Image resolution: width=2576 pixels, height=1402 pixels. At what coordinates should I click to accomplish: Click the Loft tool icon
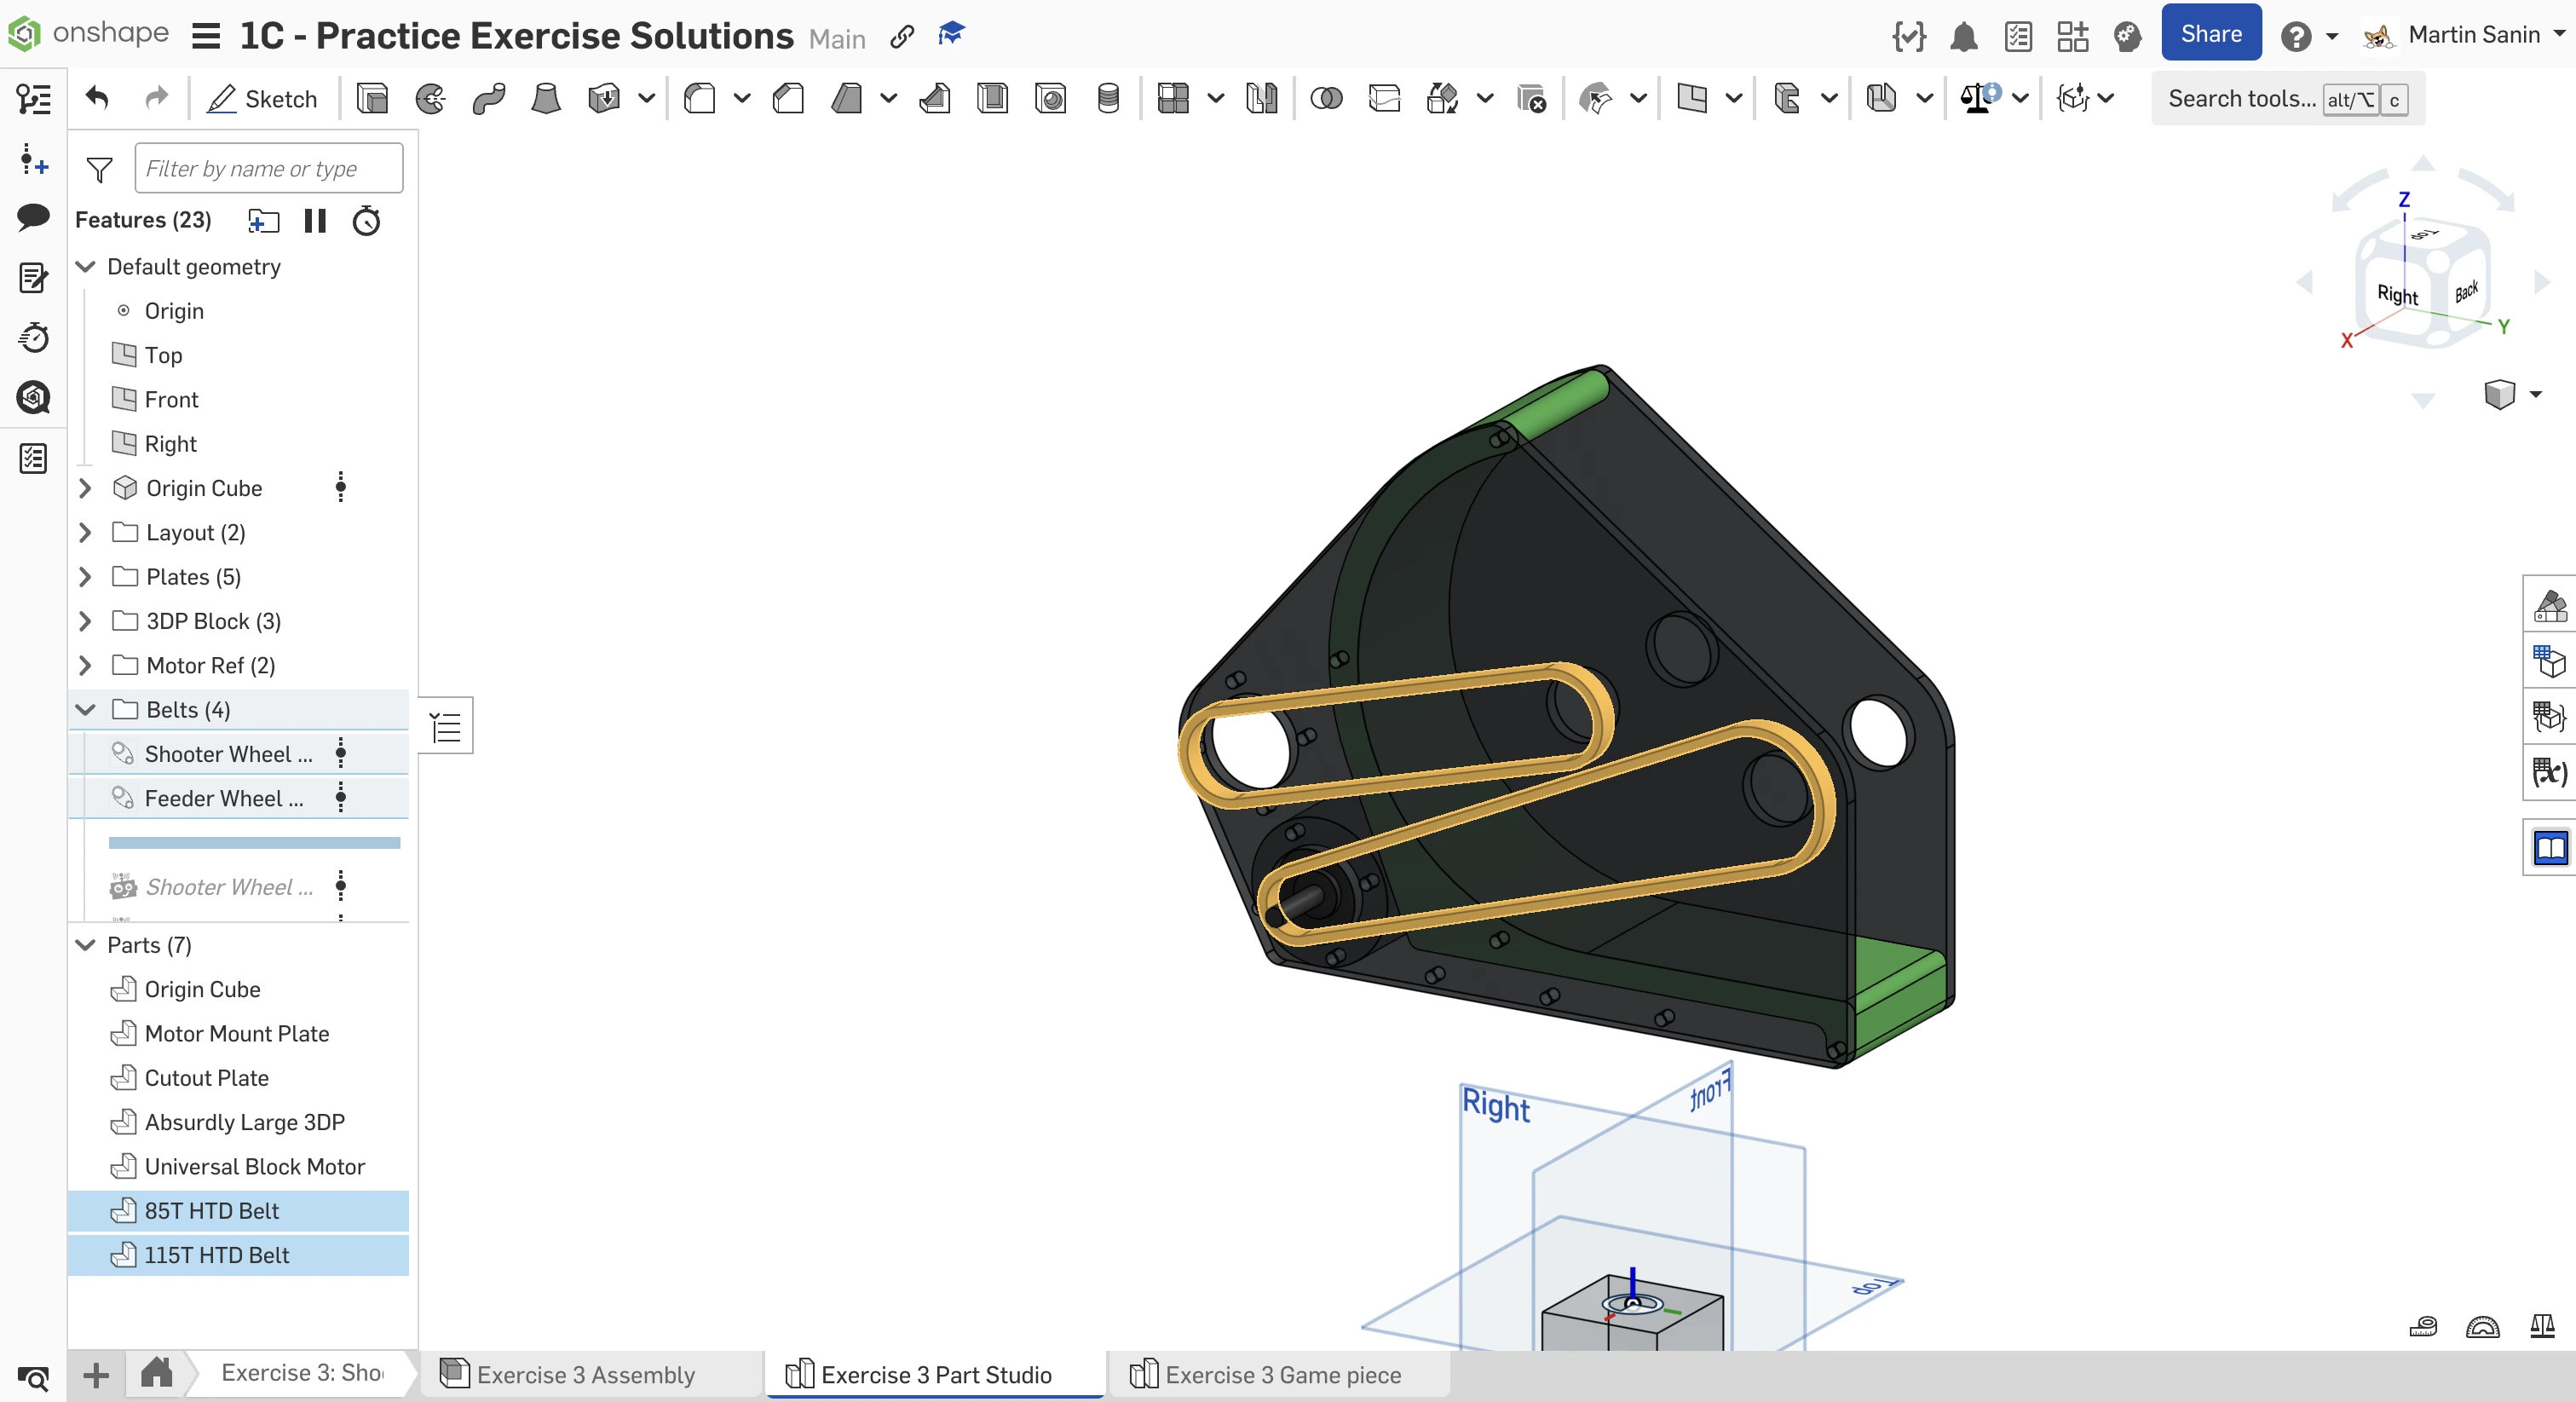pyautogui.click(x=545, y=98)
